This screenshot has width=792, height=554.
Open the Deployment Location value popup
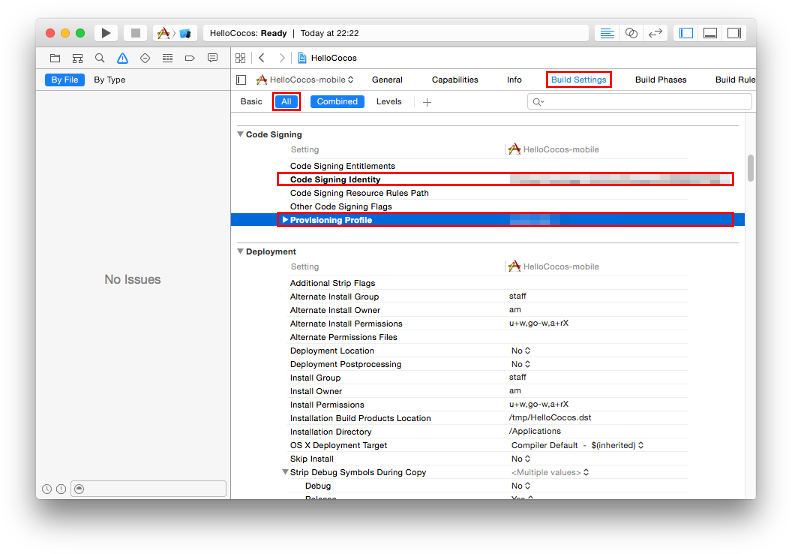[521, 350]
